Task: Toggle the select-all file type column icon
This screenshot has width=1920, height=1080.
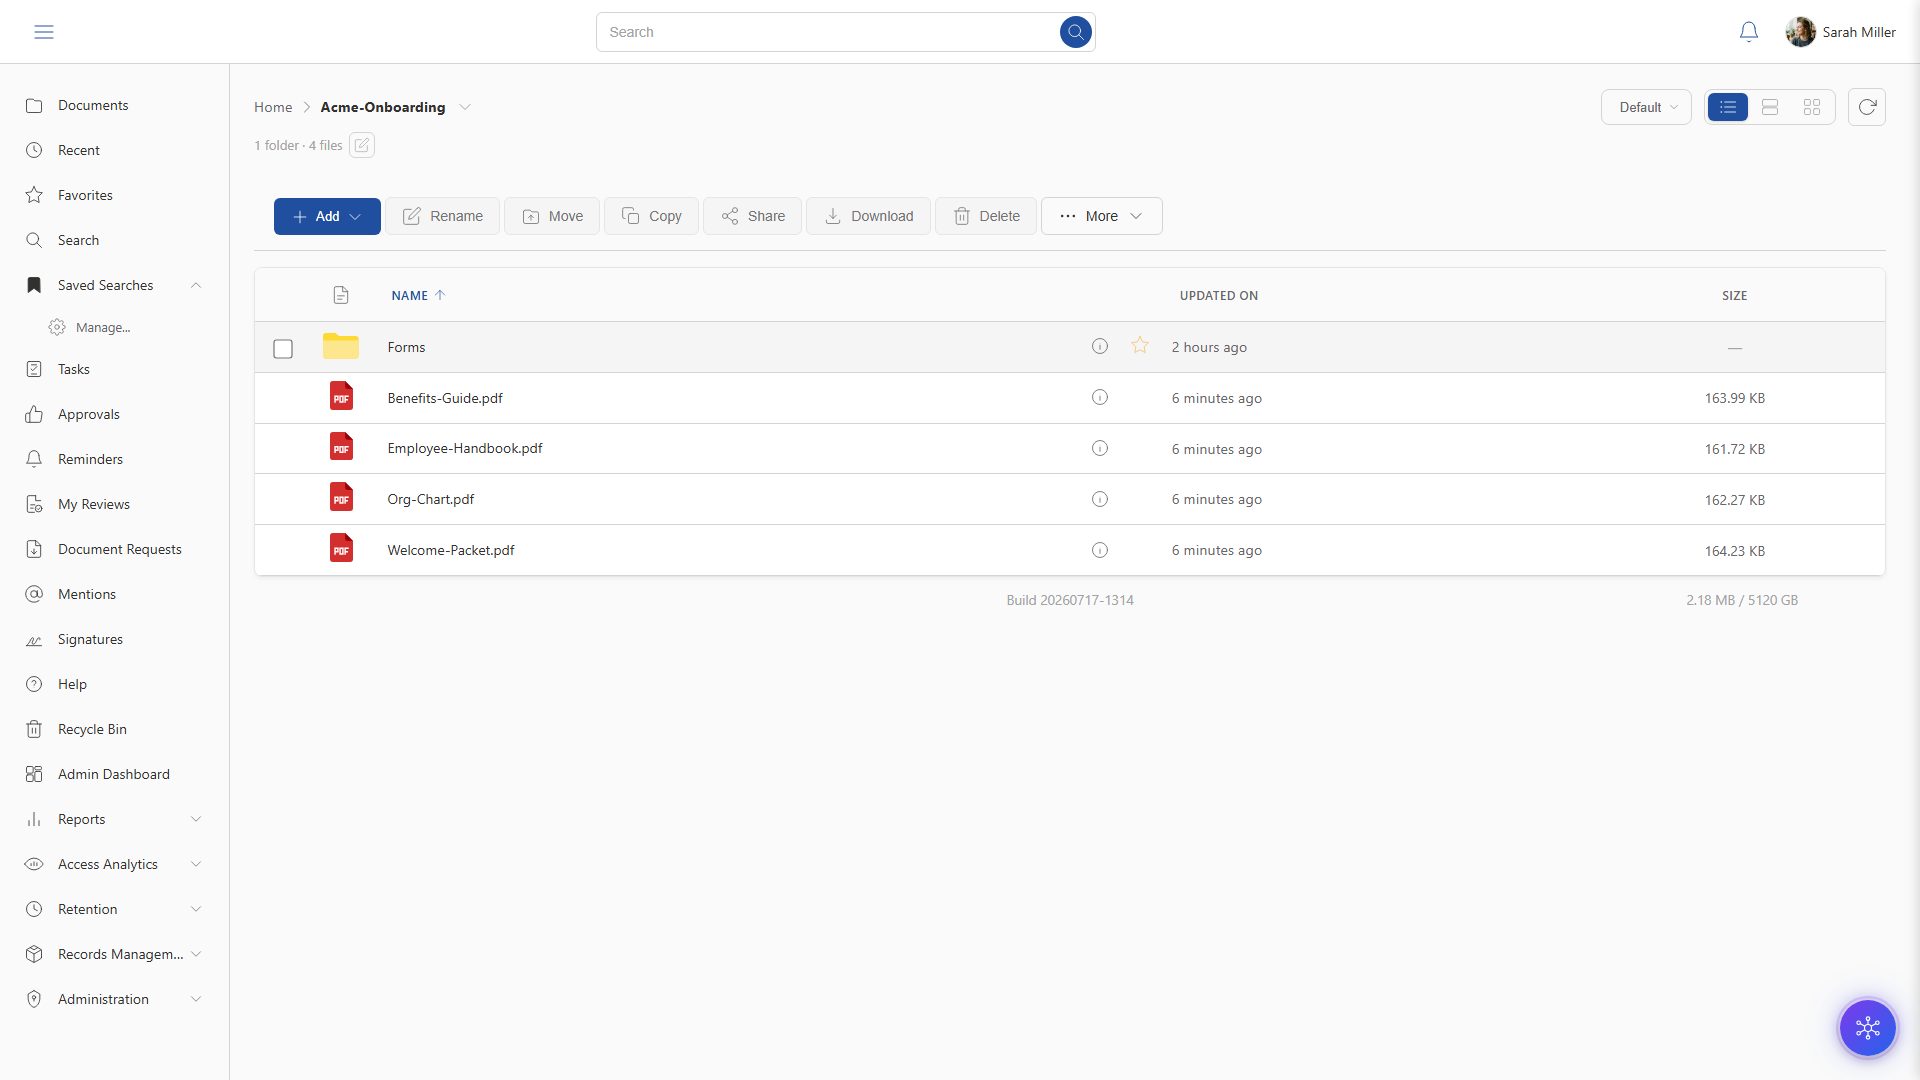Action: point(340,295)
